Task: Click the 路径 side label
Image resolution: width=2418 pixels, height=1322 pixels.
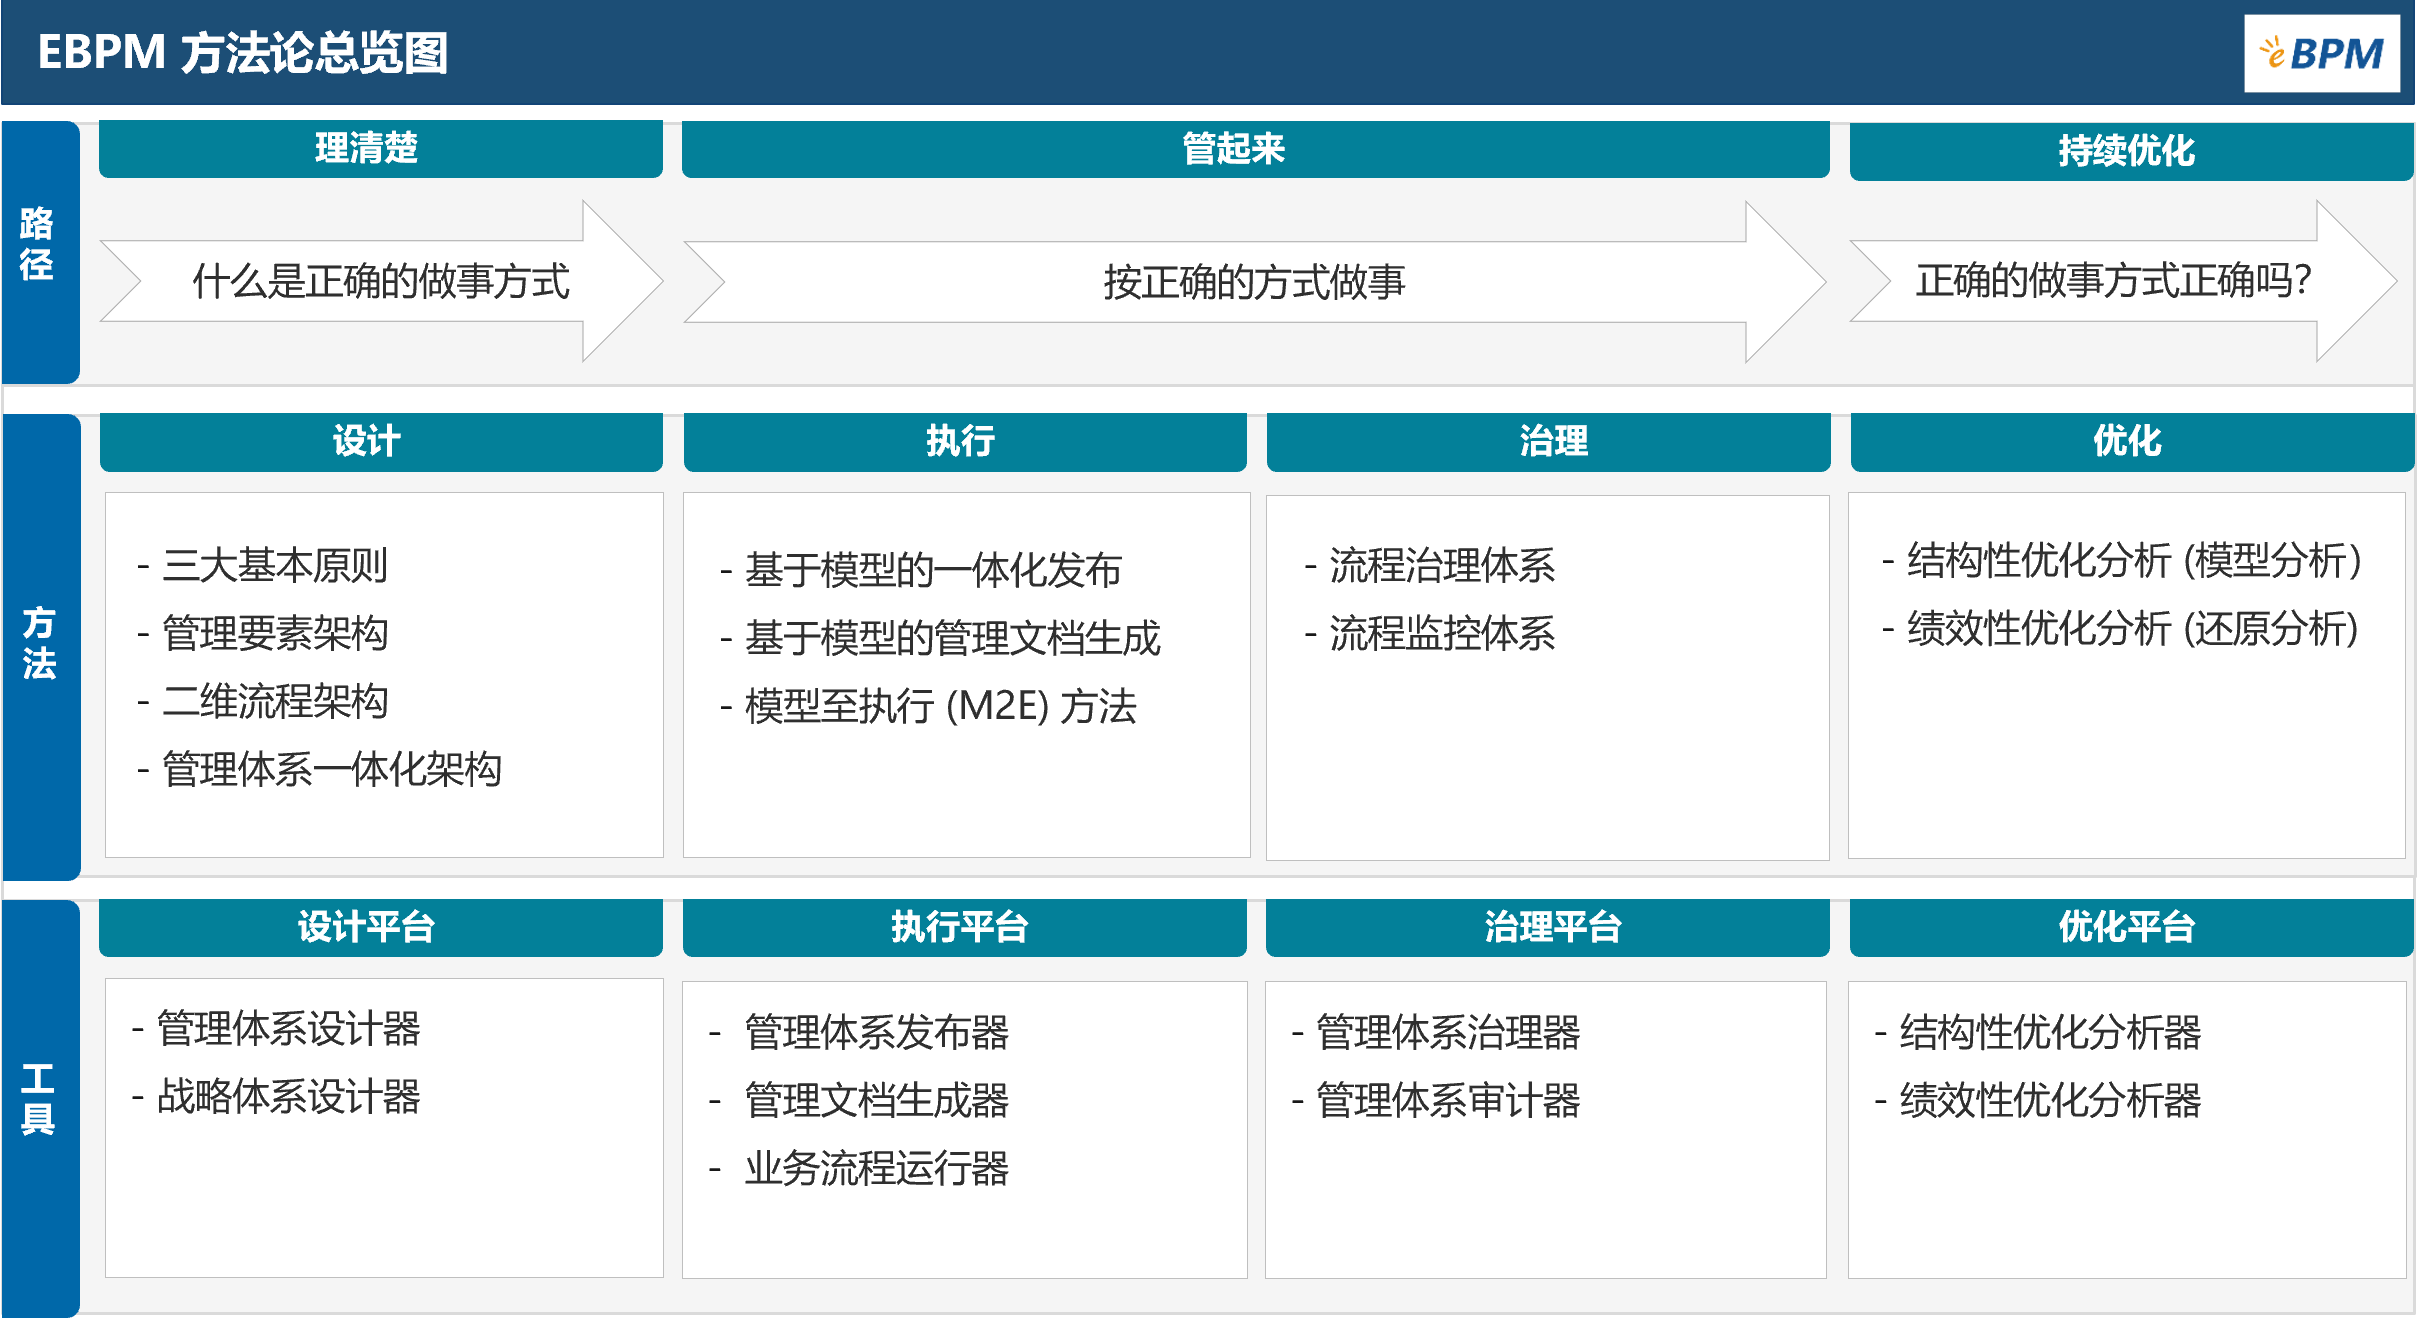Action: pos(39,245)
